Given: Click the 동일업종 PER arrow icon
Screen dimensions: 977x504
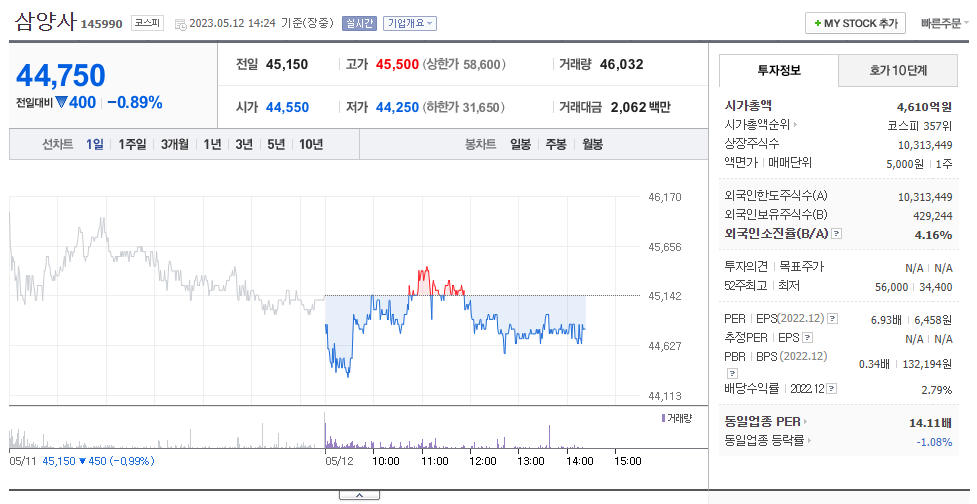Looking at the screenshot, I should (x=806, y=422).
